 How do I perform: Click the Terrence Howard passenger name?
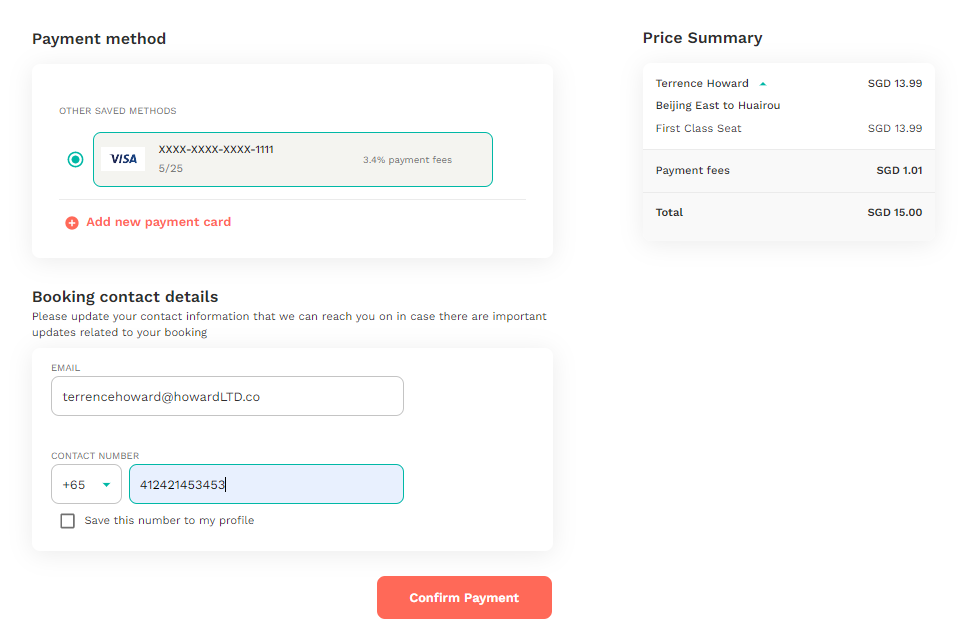tap(702, 83)
